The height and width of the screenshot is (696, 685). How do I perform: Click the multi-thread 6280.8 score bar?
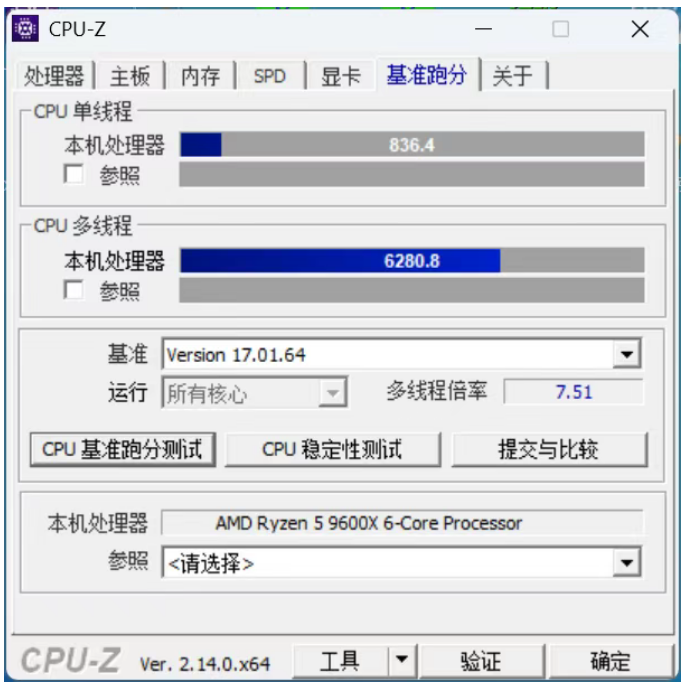click(412, 260)
